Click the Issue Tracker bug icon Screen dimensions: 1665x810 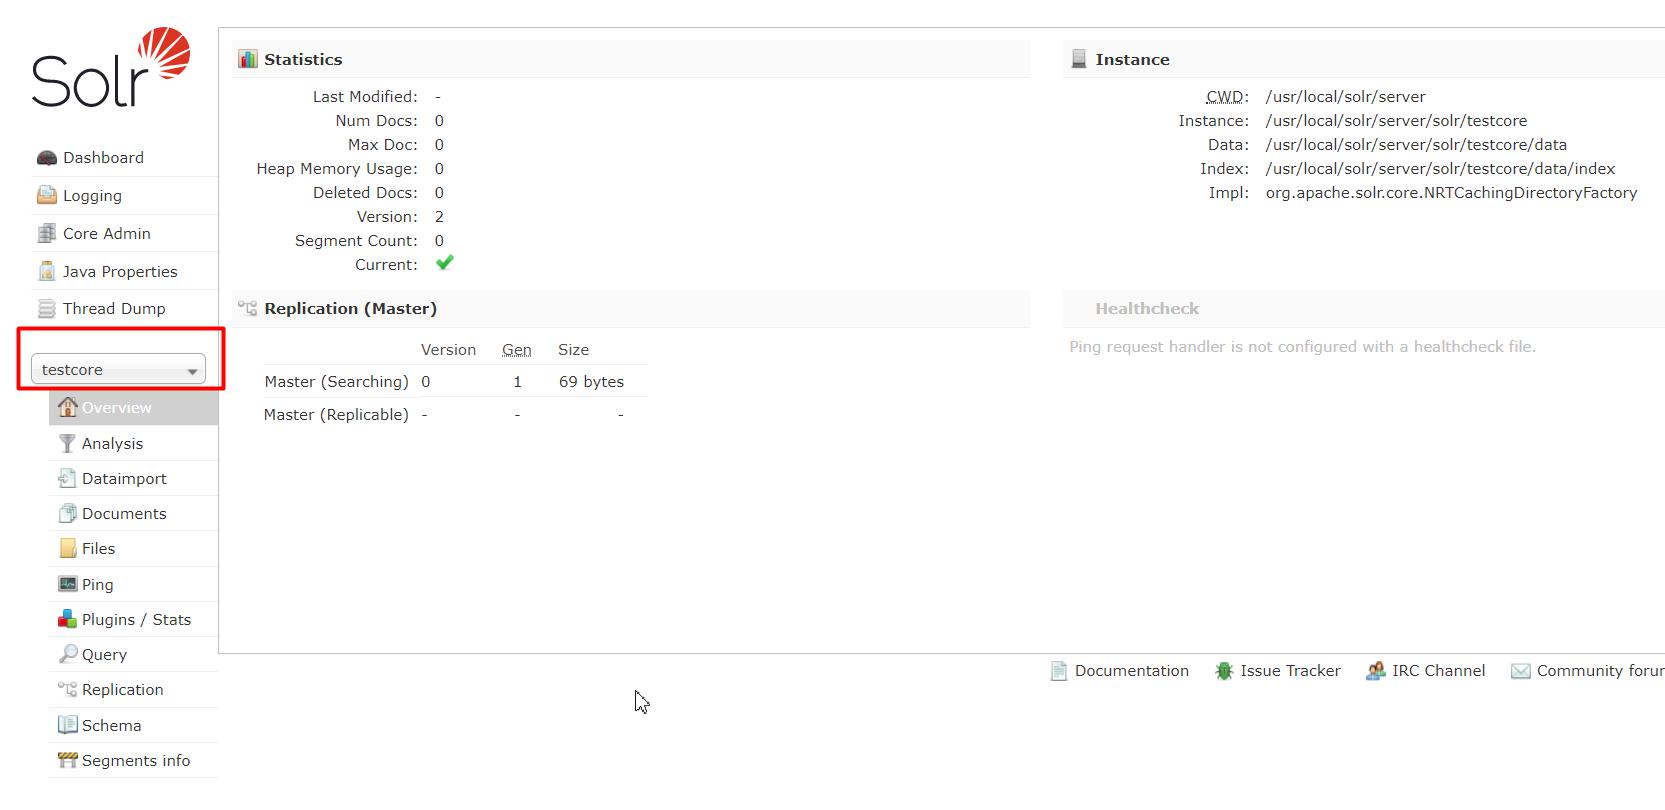pos(1224,671)
